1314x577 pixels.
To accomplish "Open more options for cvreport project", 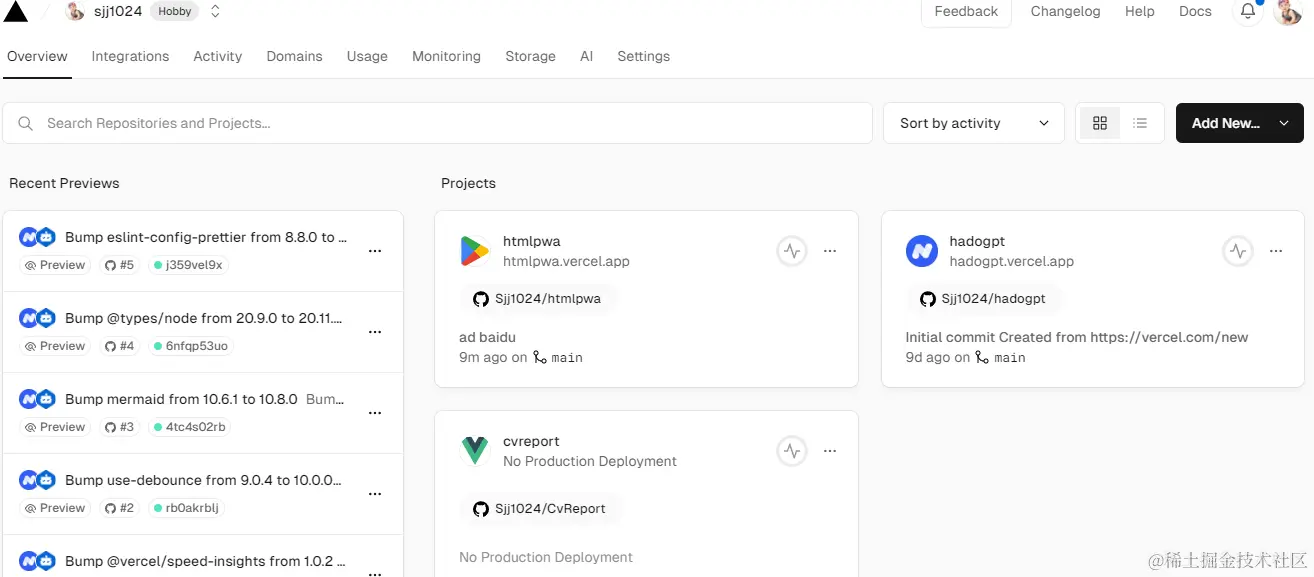I will click(830, 452).
